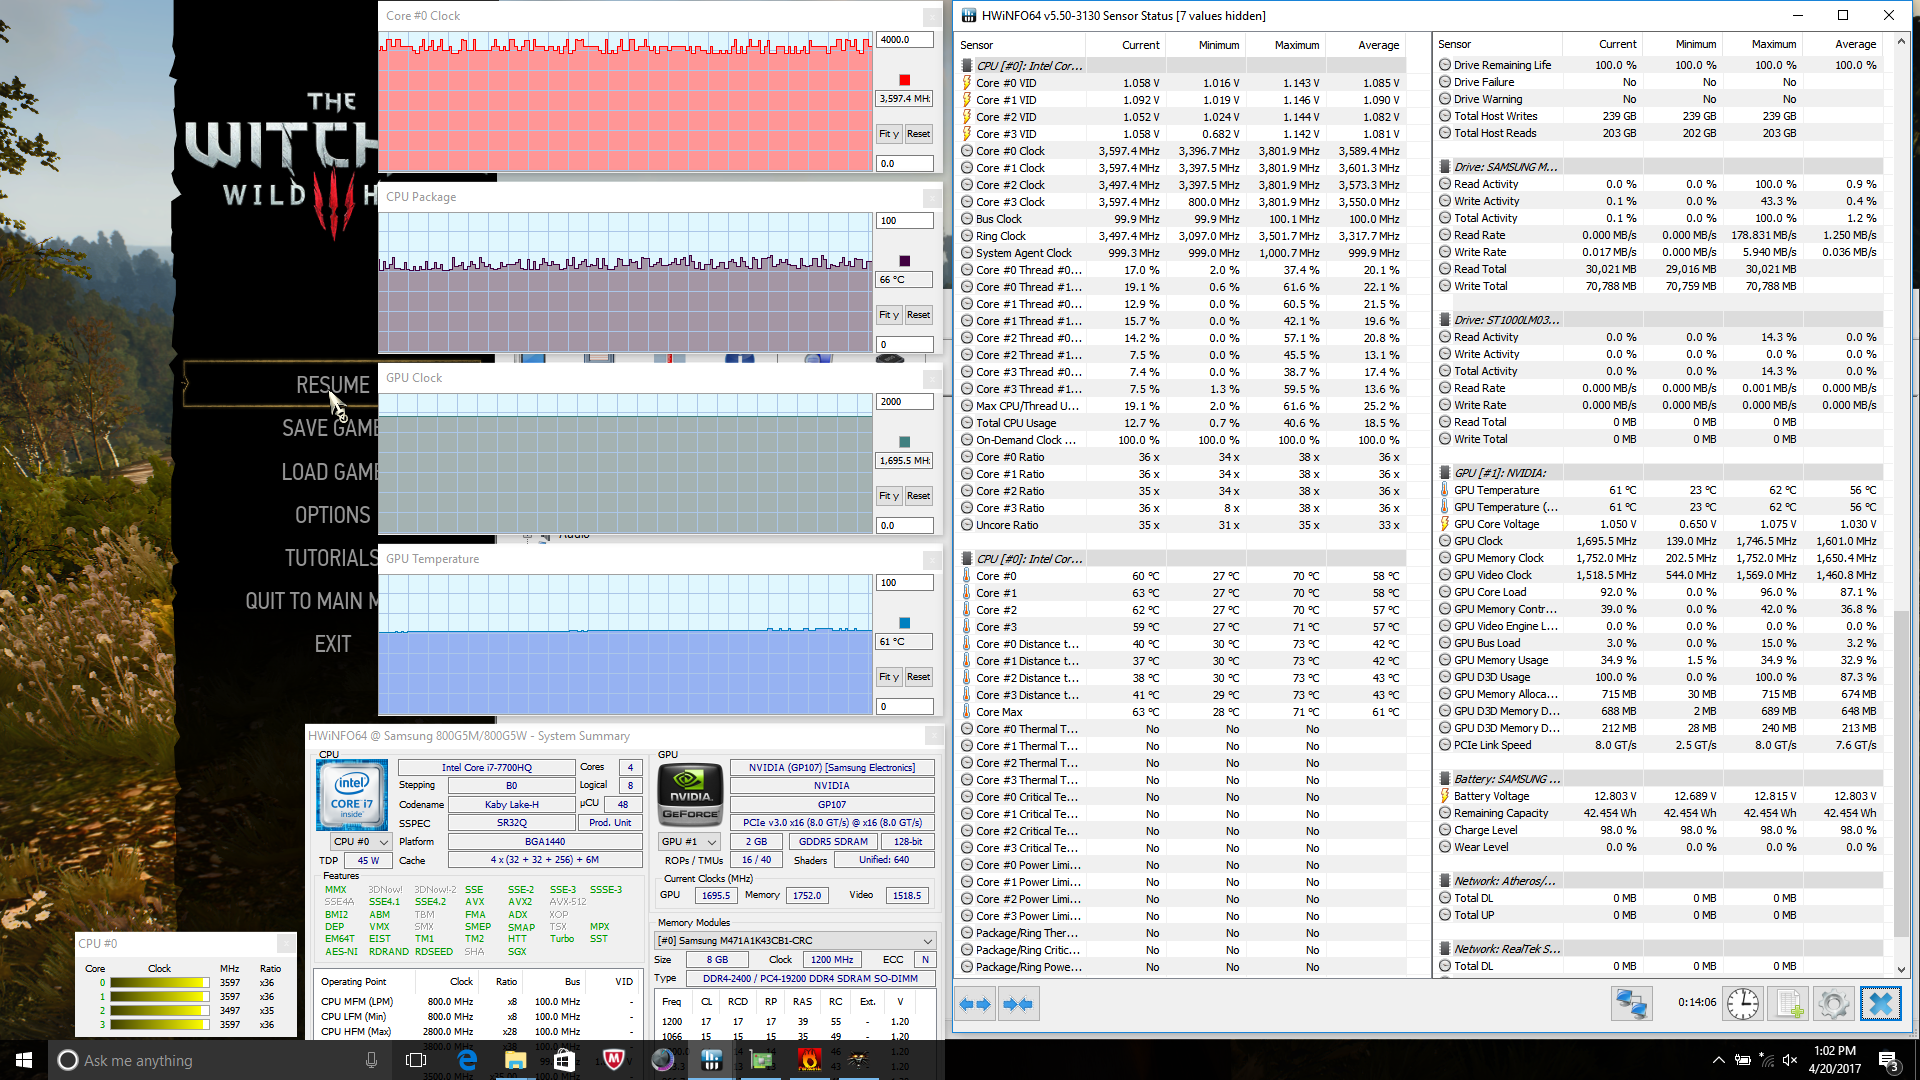Screen dimensions: 1920x1080
Task: Click Reset in GPU Temperature graph
Action: click(x=918, y=677)
